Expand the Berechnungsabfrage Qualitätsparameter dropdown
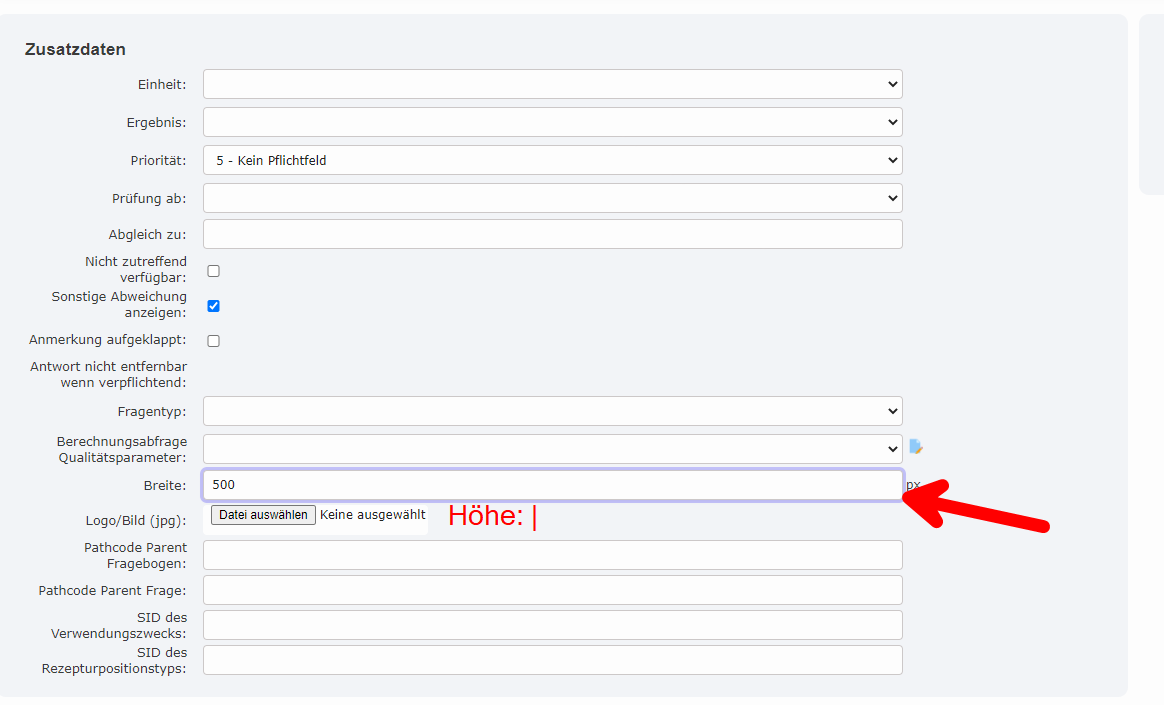 (x=552, y=449)
